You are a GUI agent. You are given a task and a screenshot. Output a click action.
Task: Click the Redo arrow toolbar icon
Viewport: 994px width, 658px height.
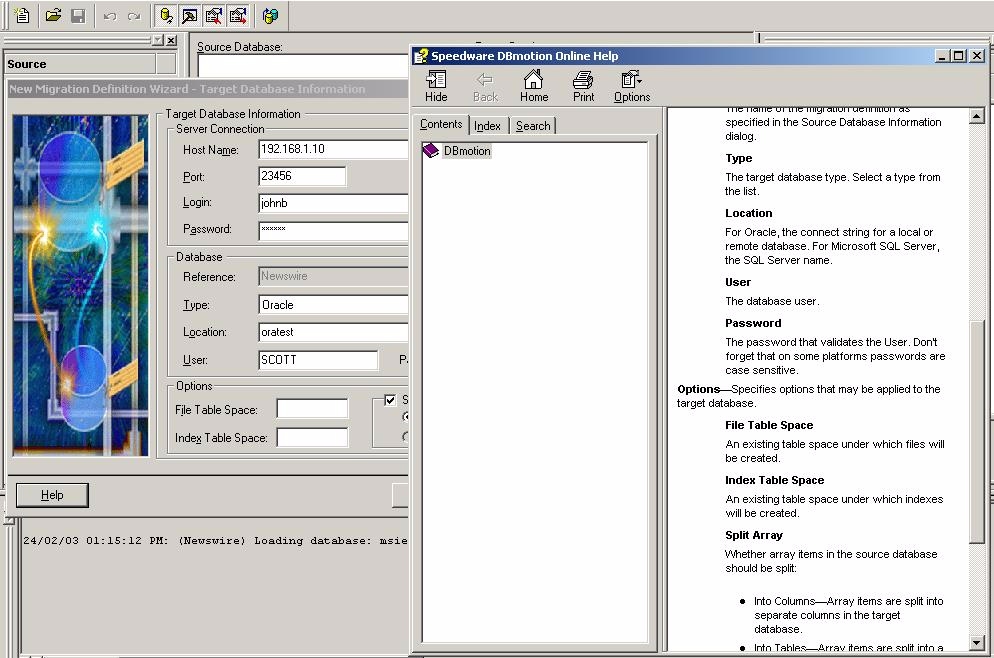pos(134,16)
